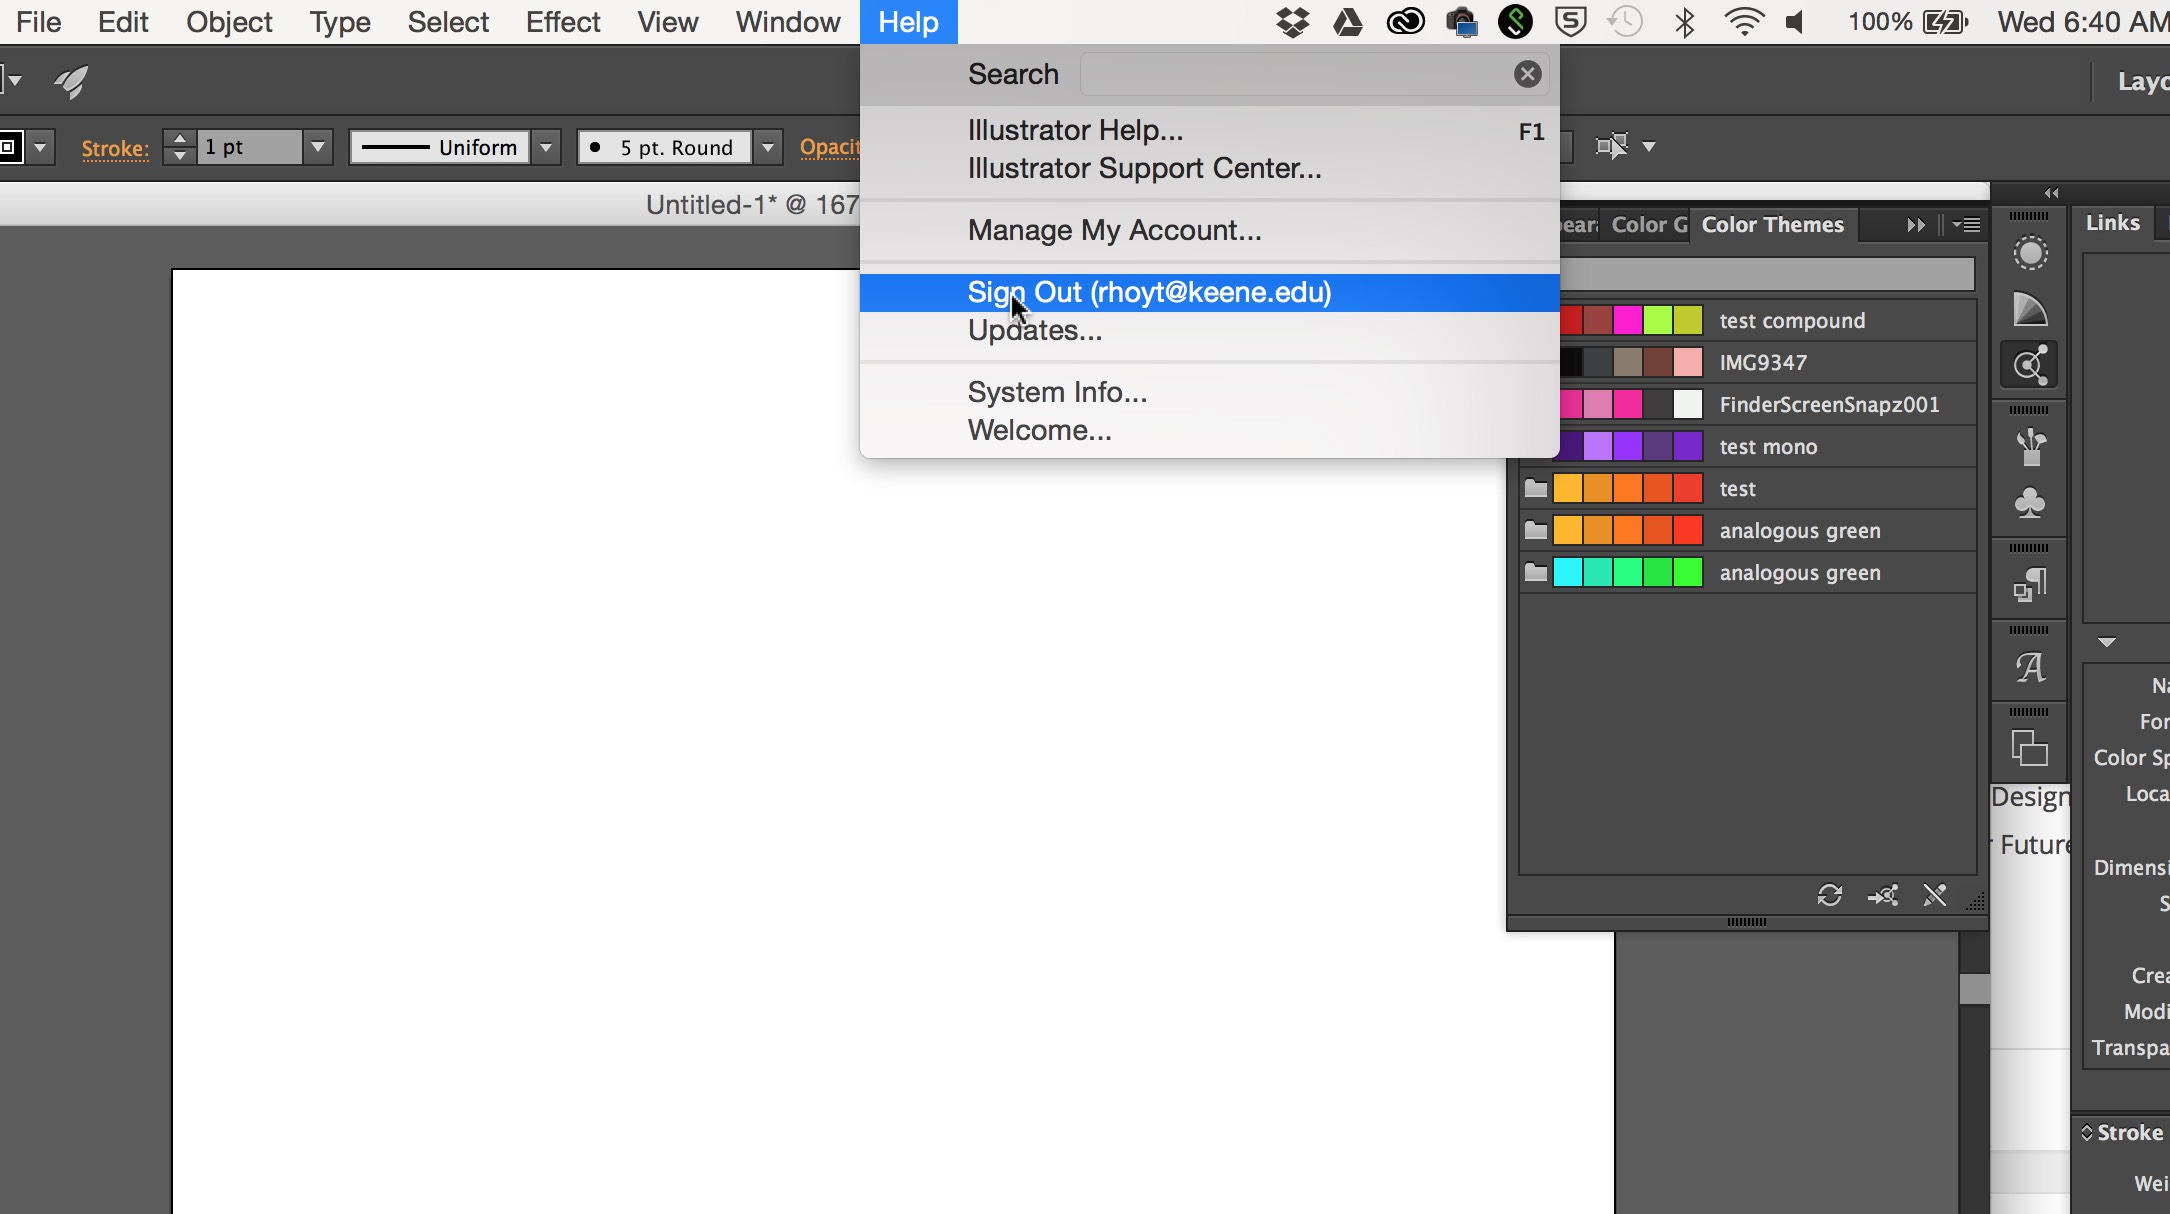Open the Character Styles script A icon
The height and width of the screenshot is (1214, 2170).
[x=2030, y=667]
